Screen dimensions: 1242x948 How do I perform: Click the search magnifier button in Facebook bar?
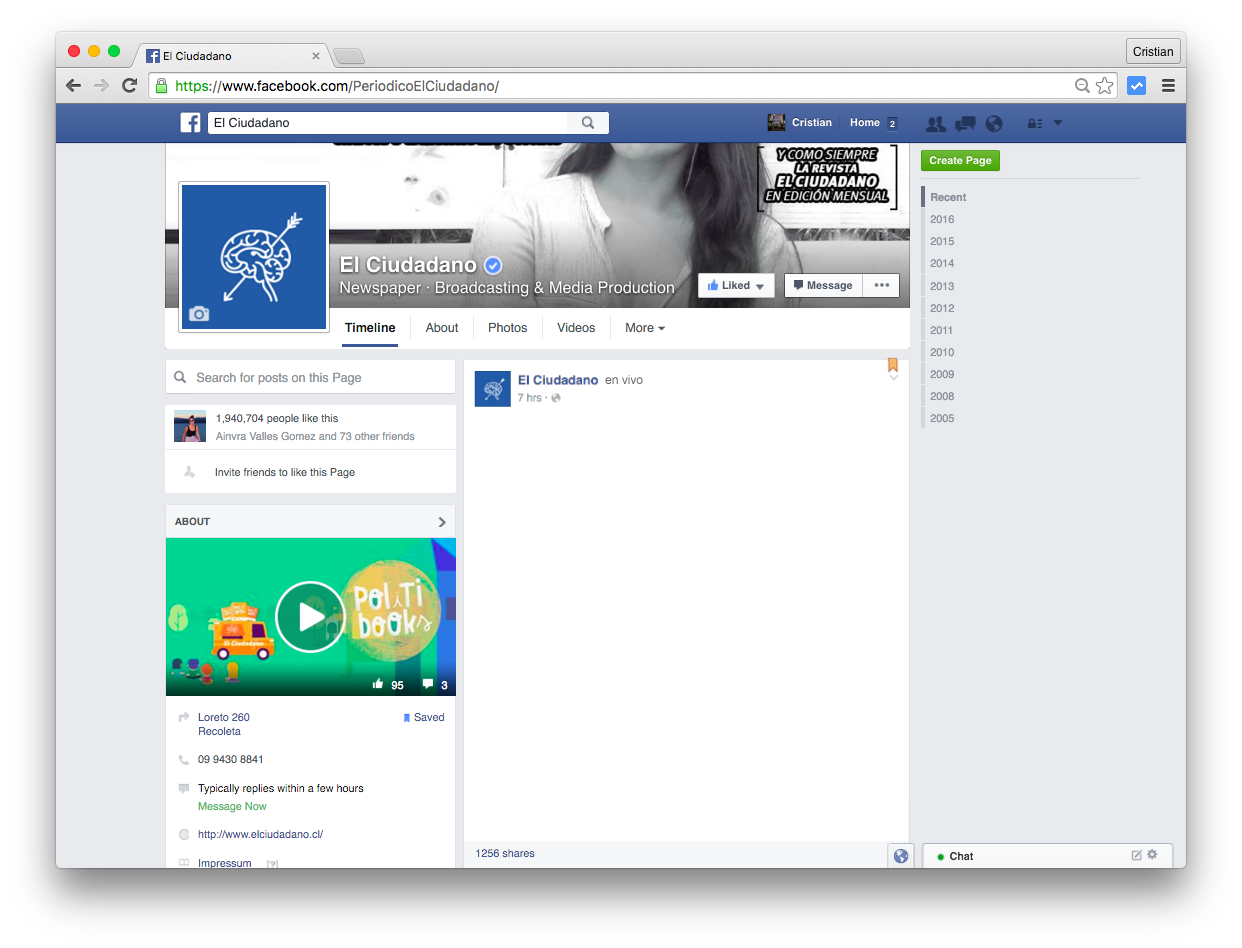point(588,123)
